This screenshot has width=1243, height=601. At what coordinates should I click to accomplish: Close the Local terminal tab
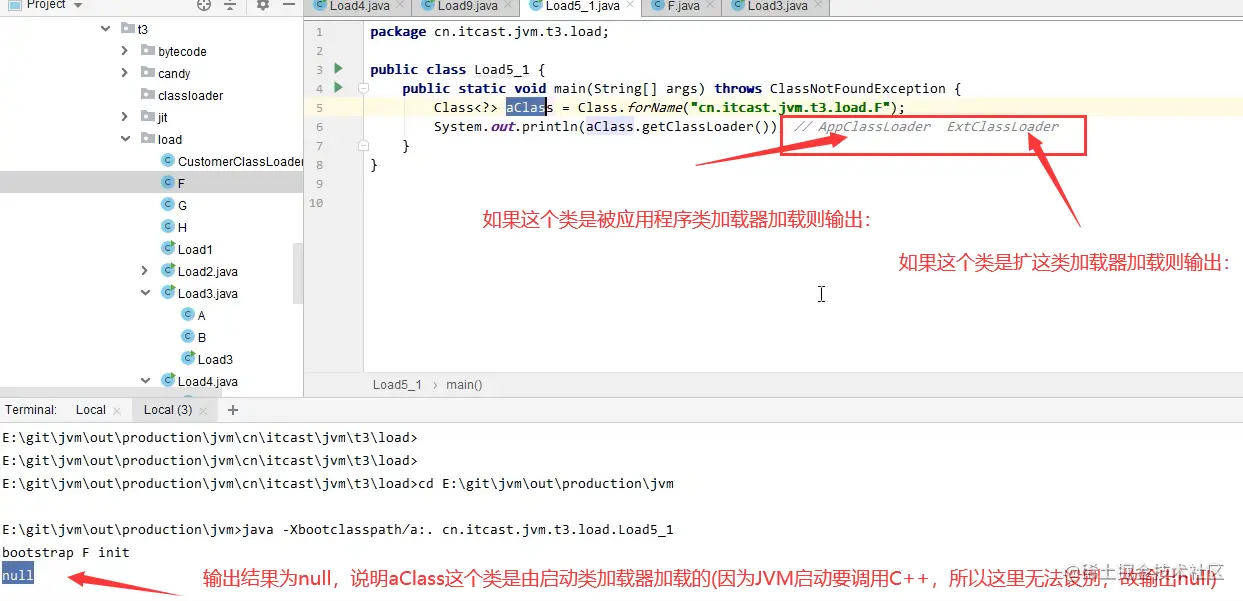(117, 410)
